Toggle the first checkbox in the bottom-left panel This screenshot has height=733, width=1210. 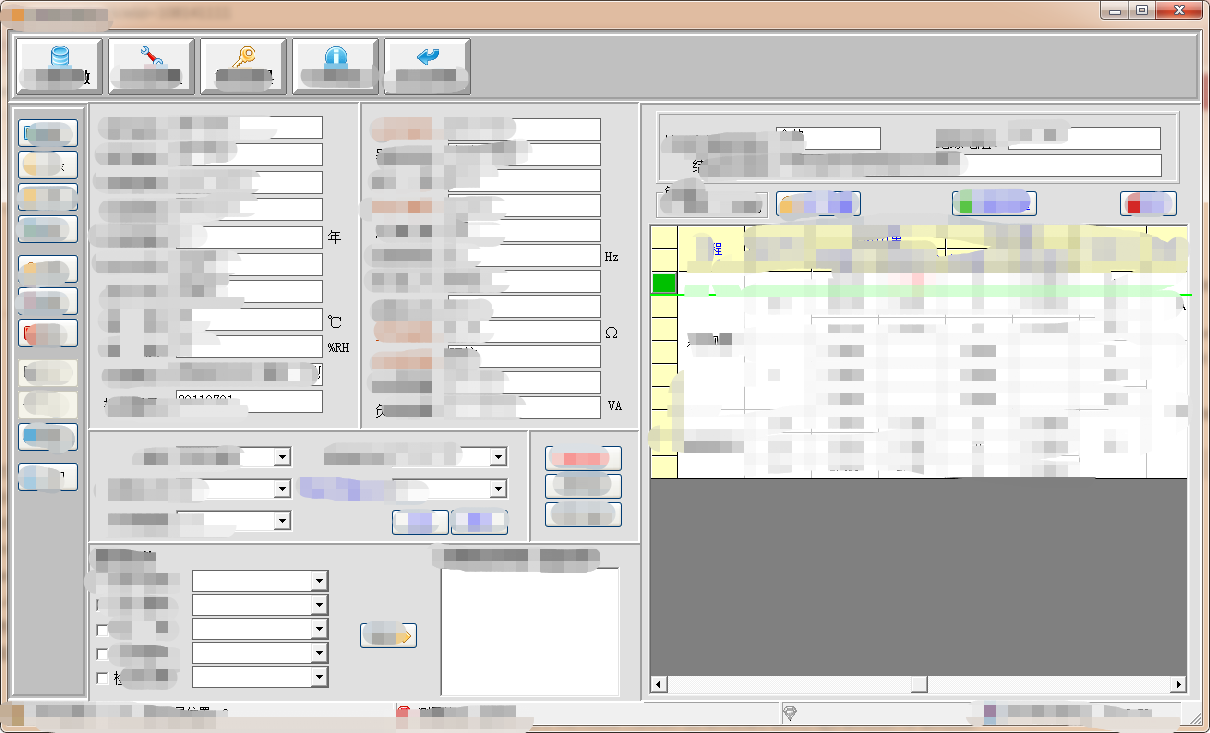point(101,605)
